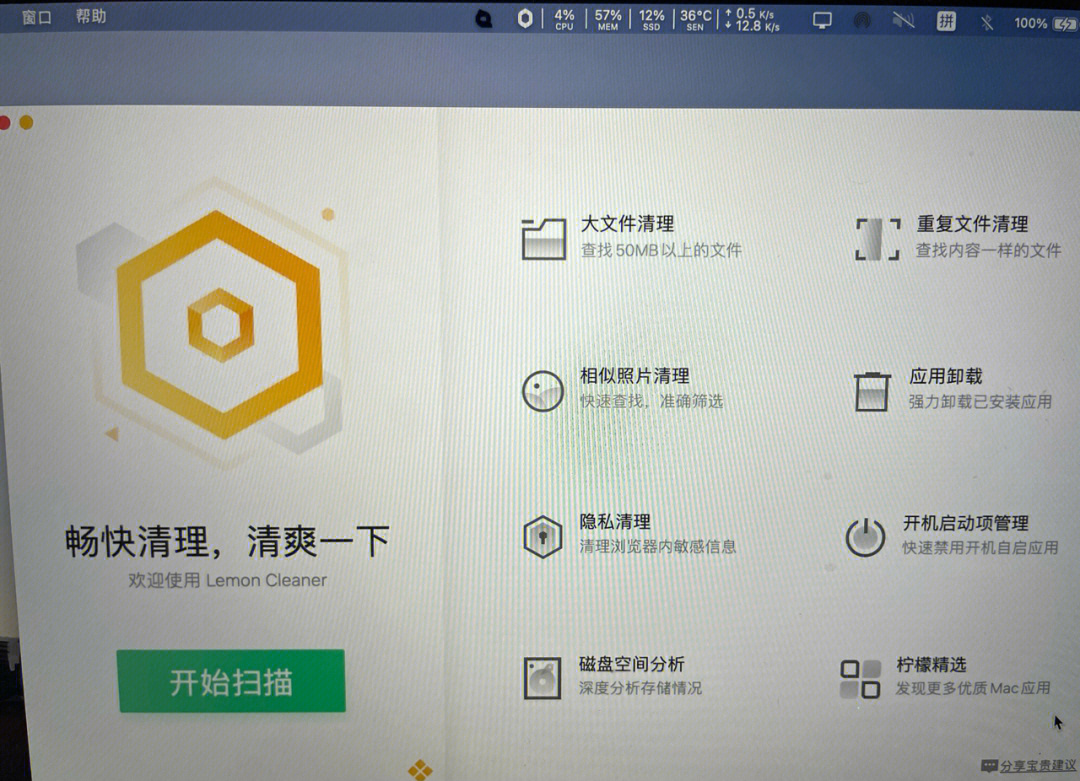The image size is (1080, 781).
Task: Select the 柠檬精选 title
Action: 931,665
